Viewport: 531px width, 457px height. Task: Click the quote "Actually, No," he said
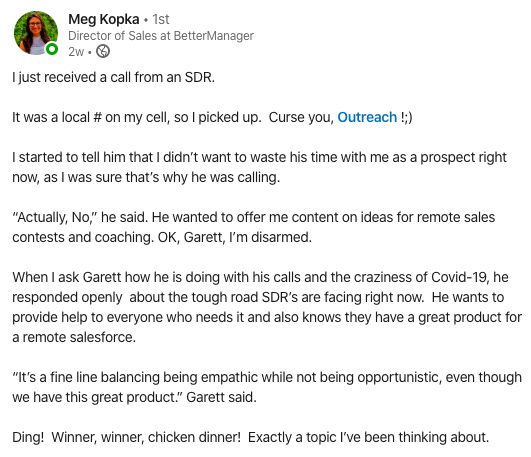coord(80,217)
